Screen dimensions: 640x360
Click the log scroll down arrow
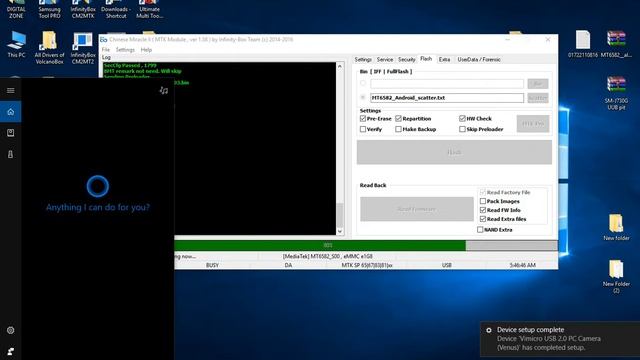pyautogui.click(x=340, y=231)
